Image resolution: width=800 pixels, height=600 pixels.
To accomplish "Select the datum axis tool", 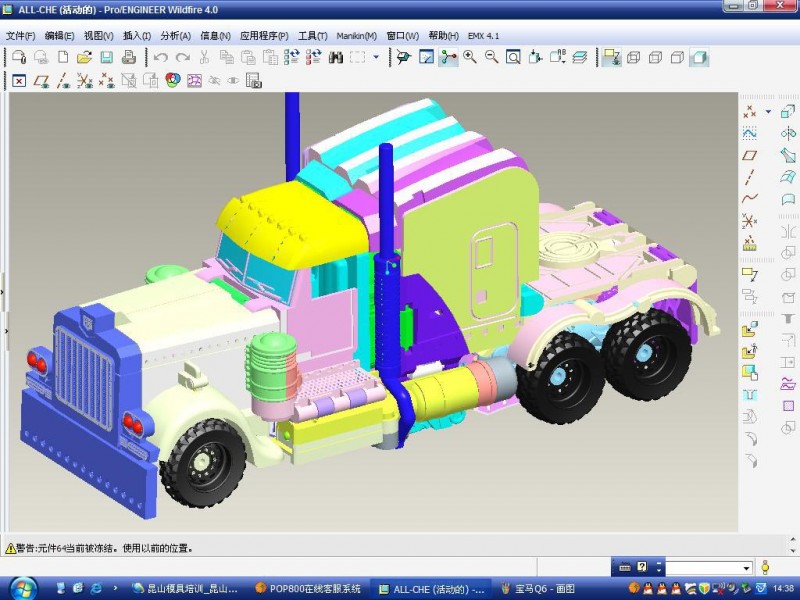I will (749, 177).
